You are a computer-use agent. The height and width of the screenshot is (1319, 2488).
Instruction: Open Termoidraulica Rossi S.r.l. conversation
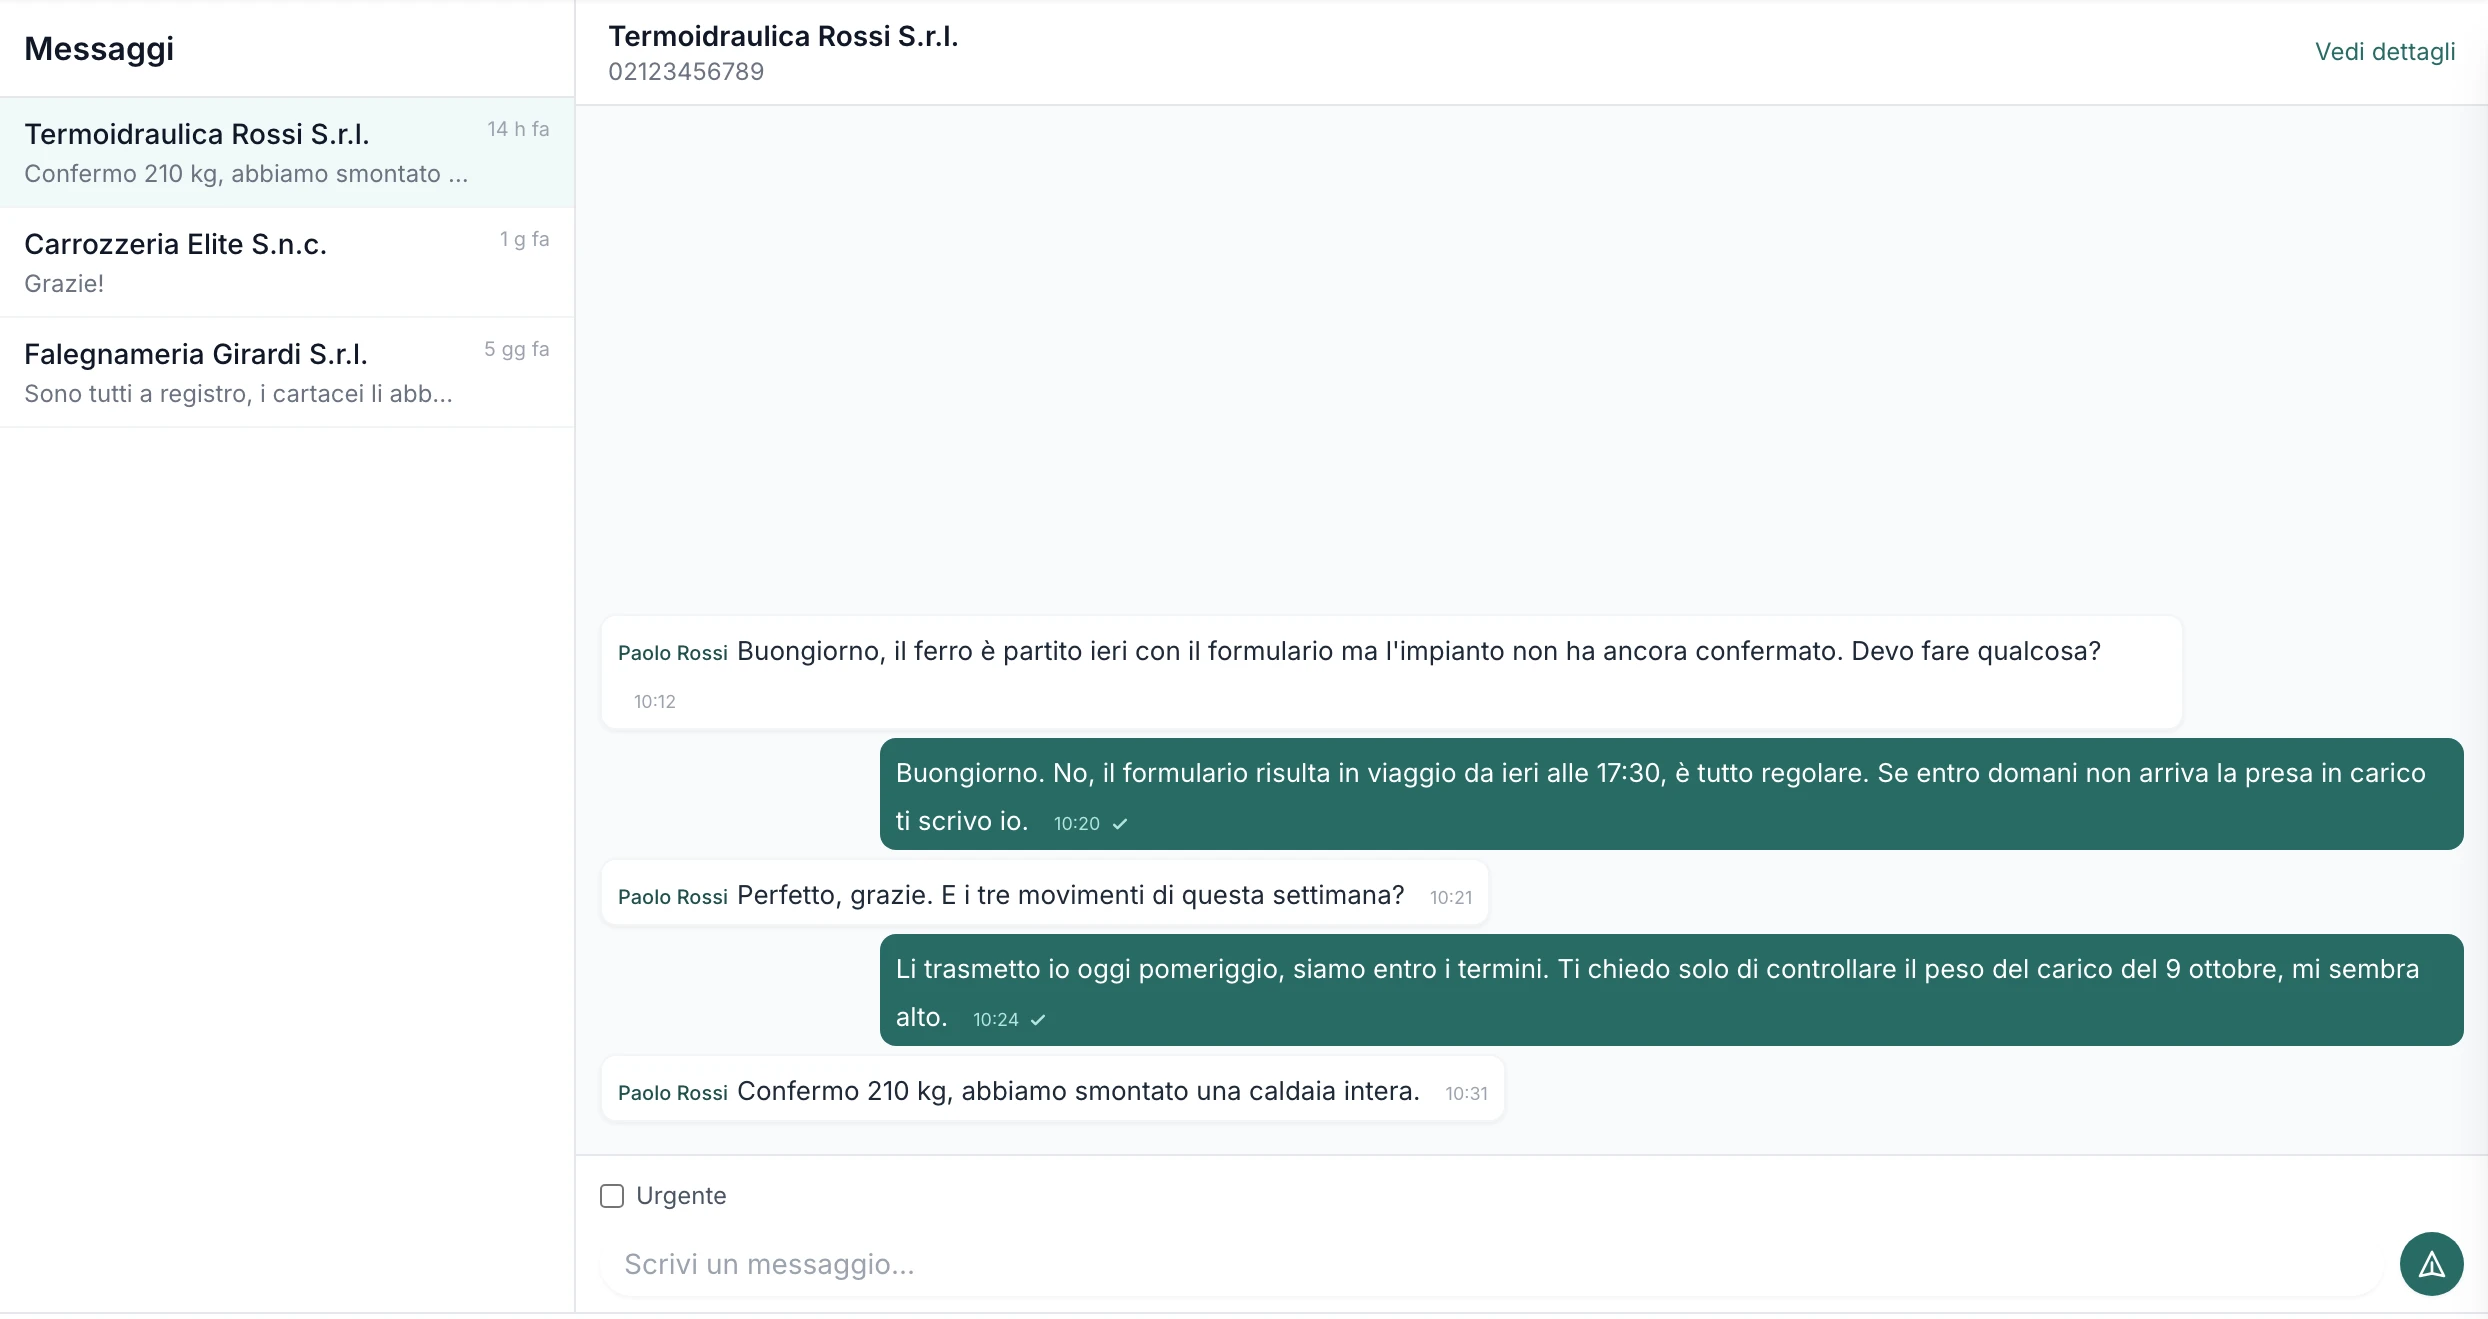pos(287,153)
